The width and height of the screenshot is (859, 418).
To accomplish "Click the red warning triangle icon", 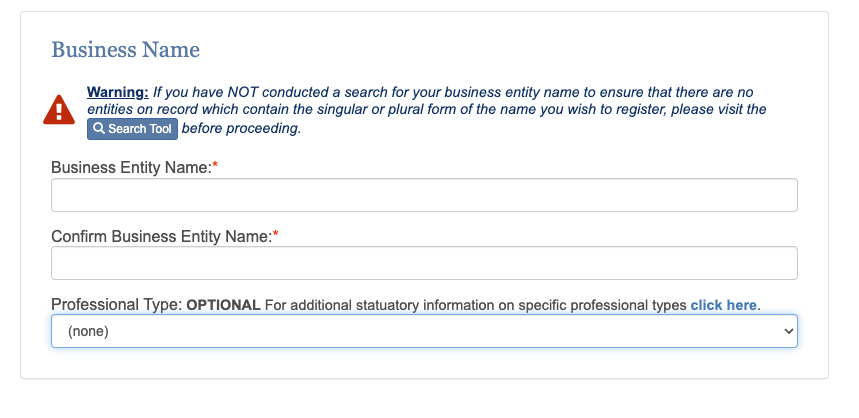I will 59,110.
